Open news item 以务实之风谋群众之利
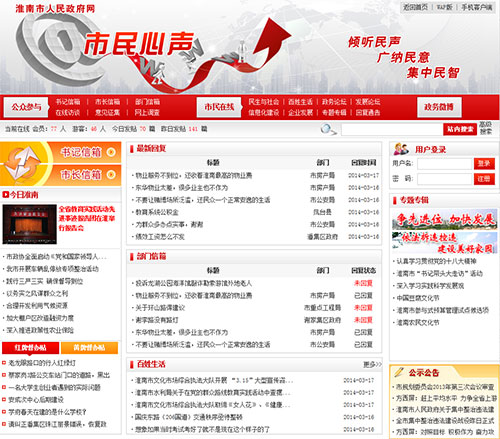The image size is (500, 439). tap(37, 294)
